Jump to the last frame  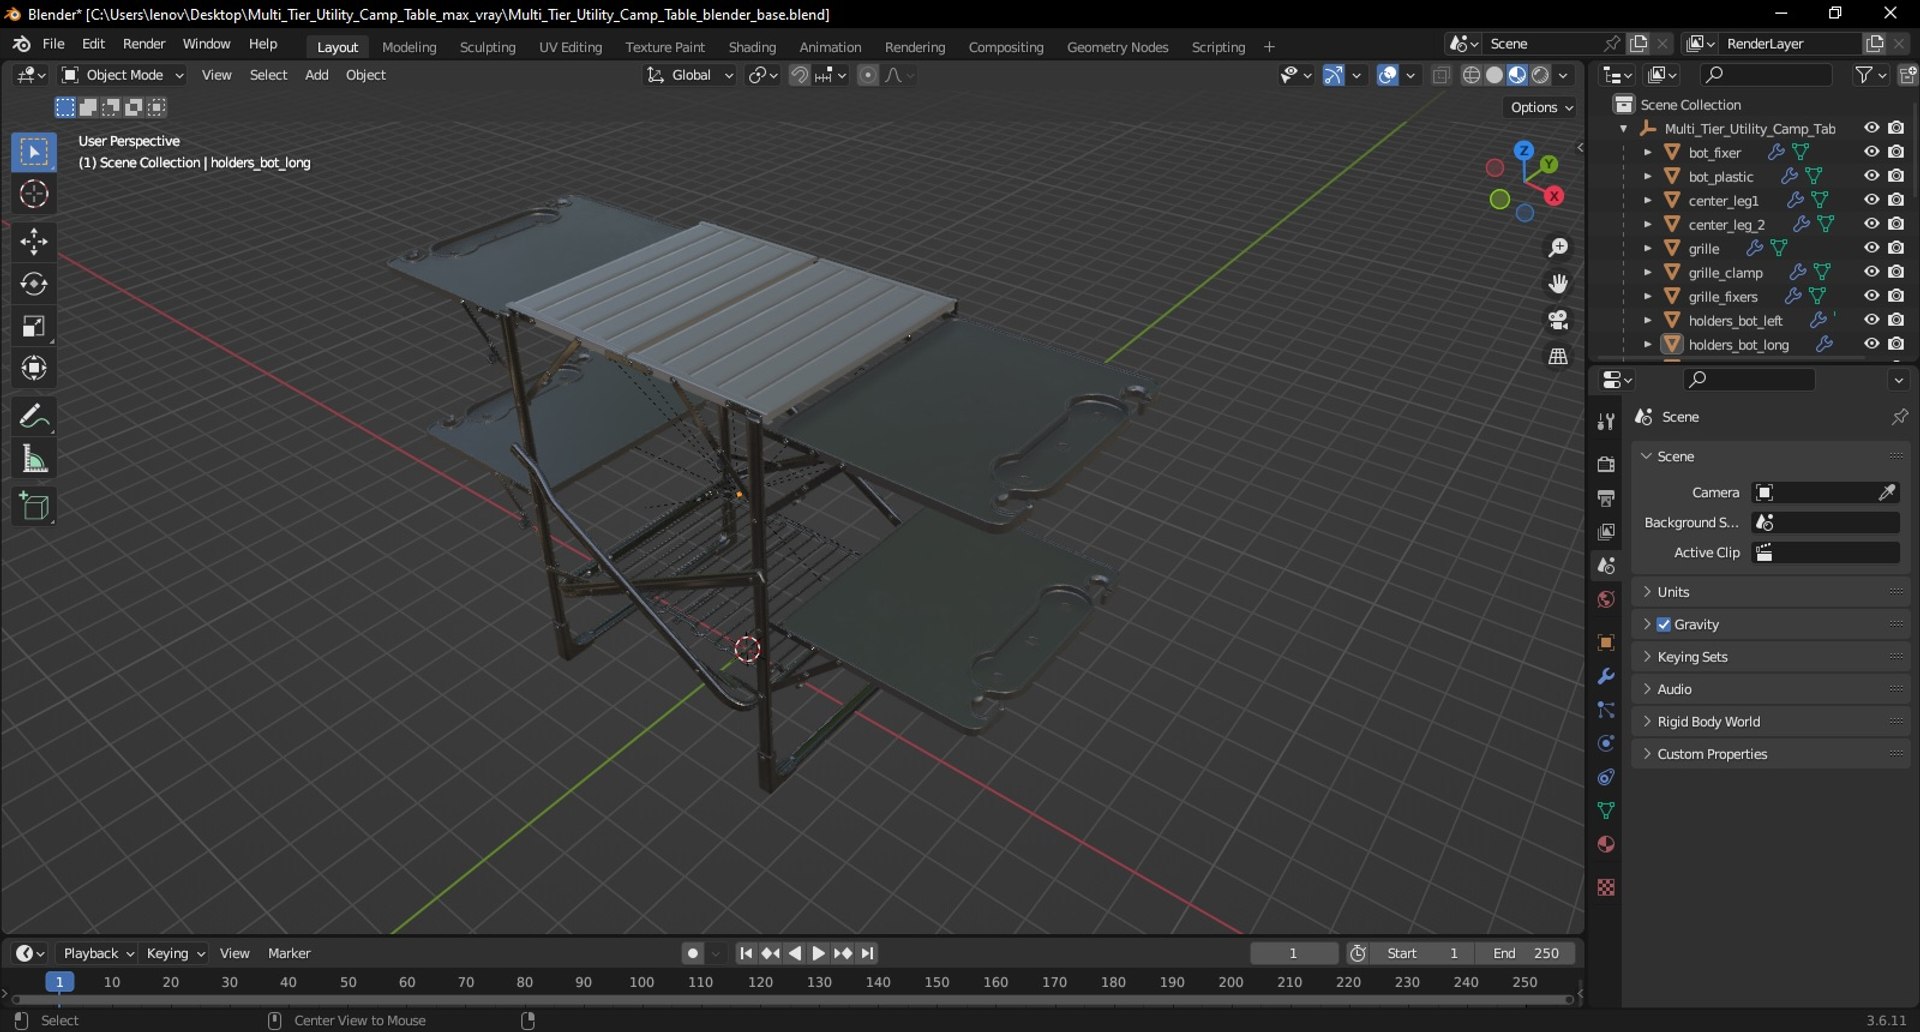point(868,953)
